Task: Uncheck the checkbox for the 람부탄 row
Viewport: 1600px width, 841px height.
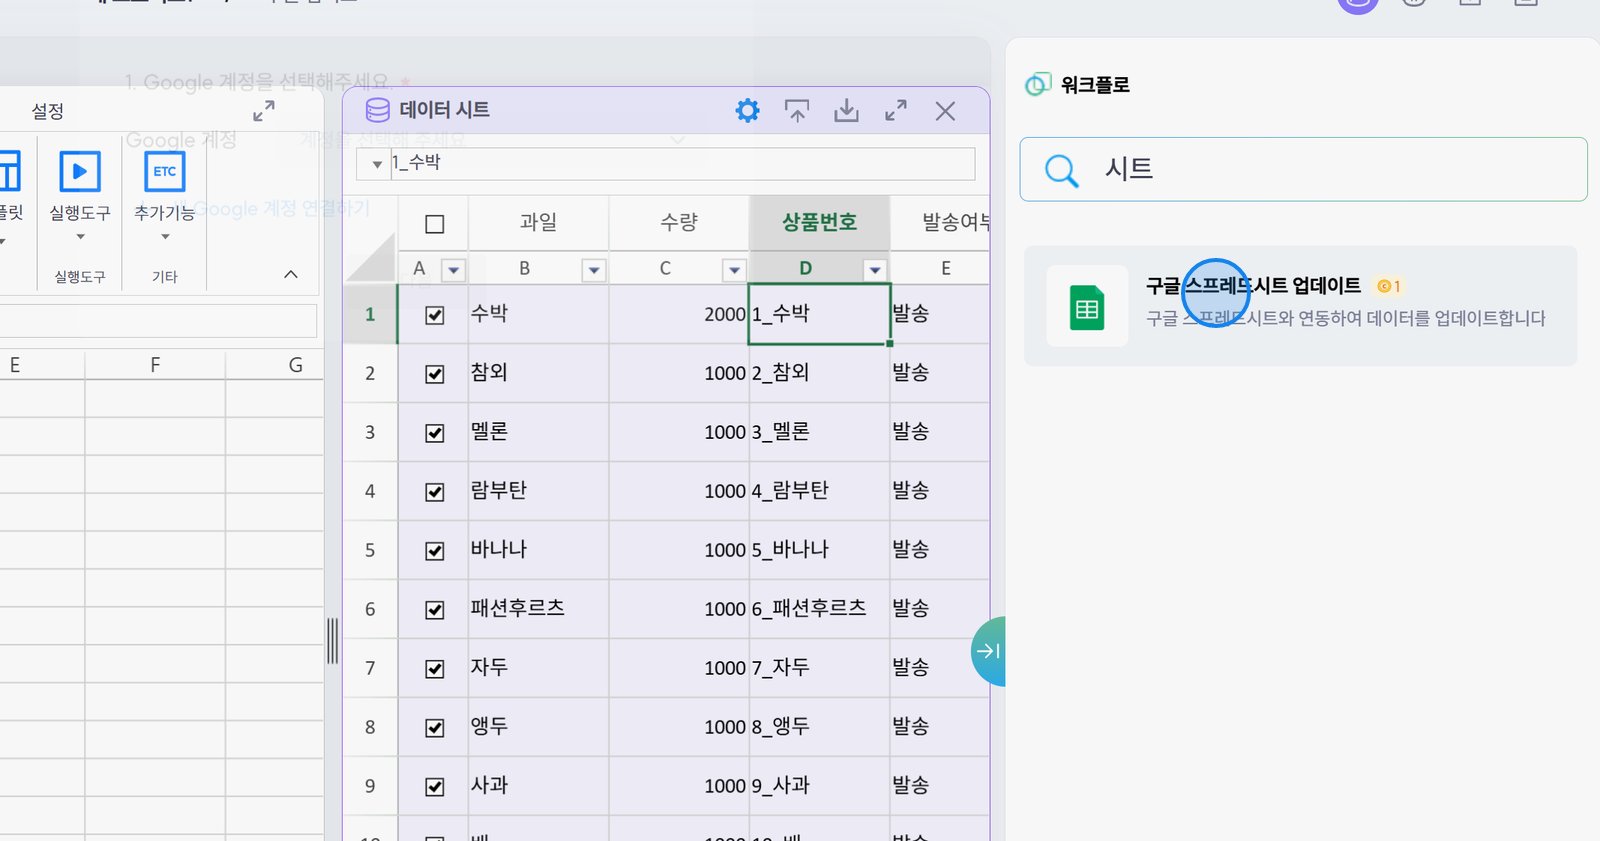Action: tap(435, 492)
